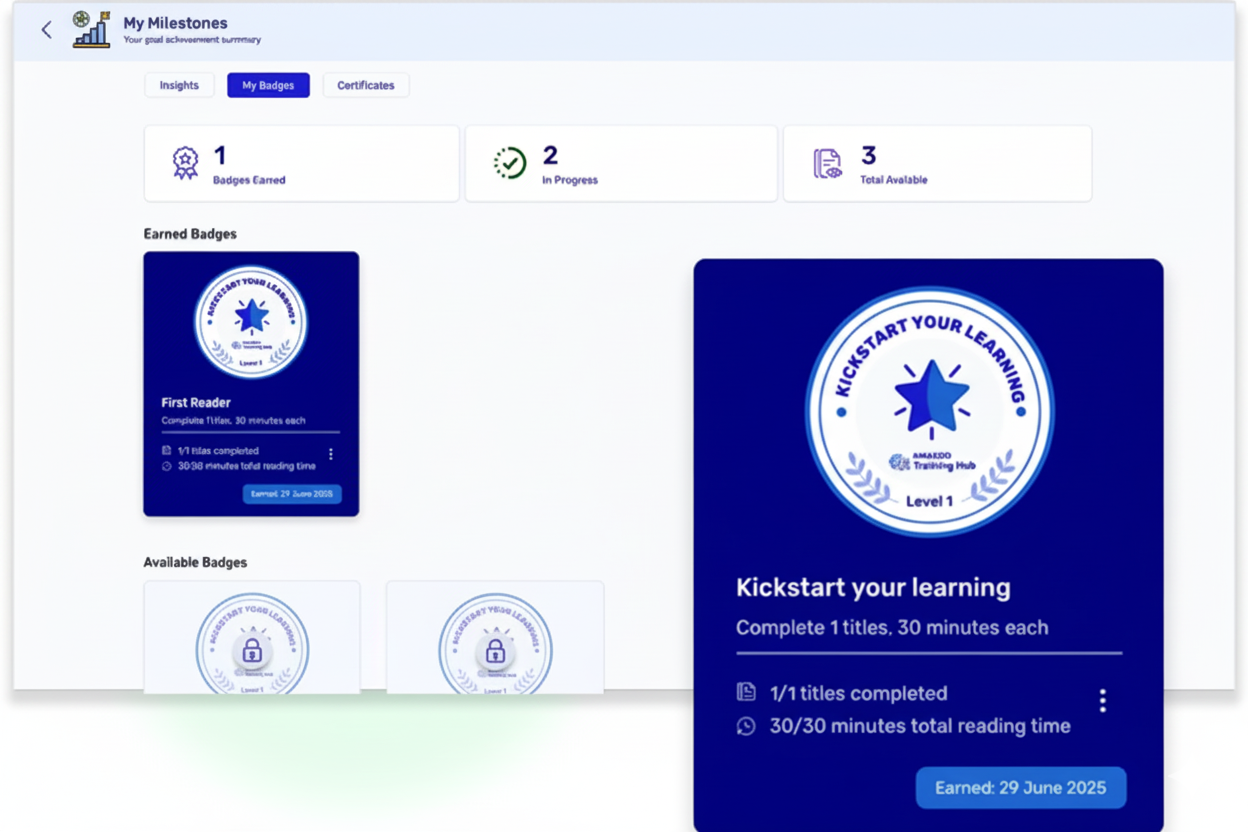Image resolution: width=1248 pixels, height=832 pixels.
Task: Select the My Badges tab
Action: pos(268,85)
